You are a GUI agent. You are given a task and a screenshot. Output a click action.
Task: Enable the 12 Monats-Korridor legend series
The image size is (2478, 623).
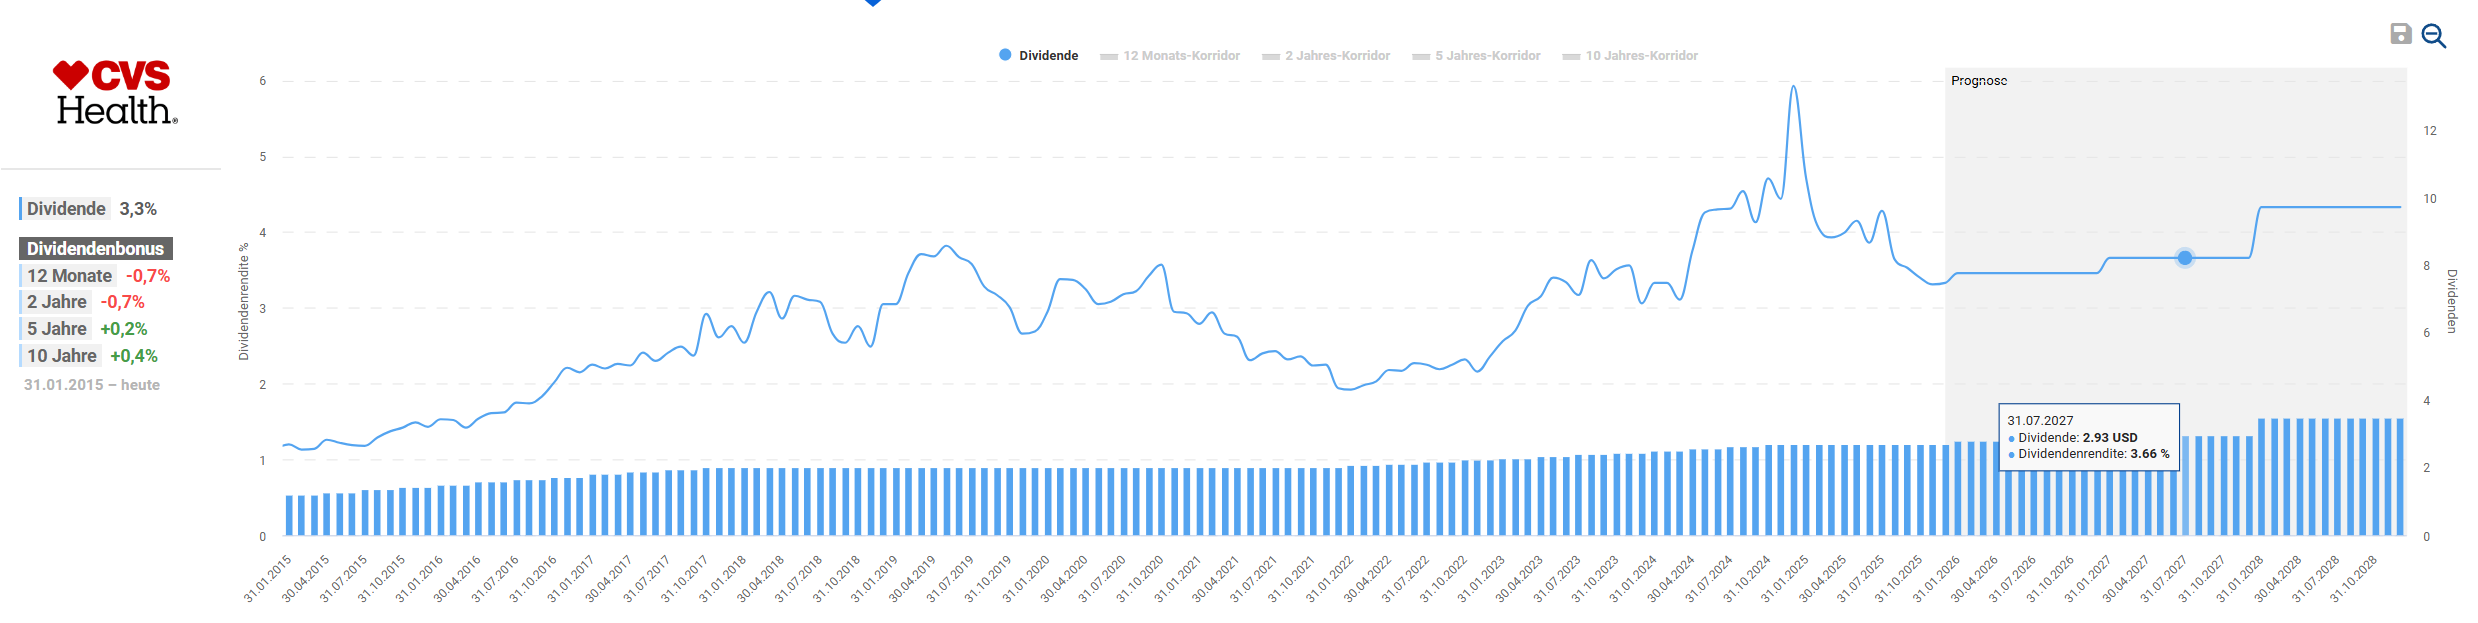[x=1170, y=56]
